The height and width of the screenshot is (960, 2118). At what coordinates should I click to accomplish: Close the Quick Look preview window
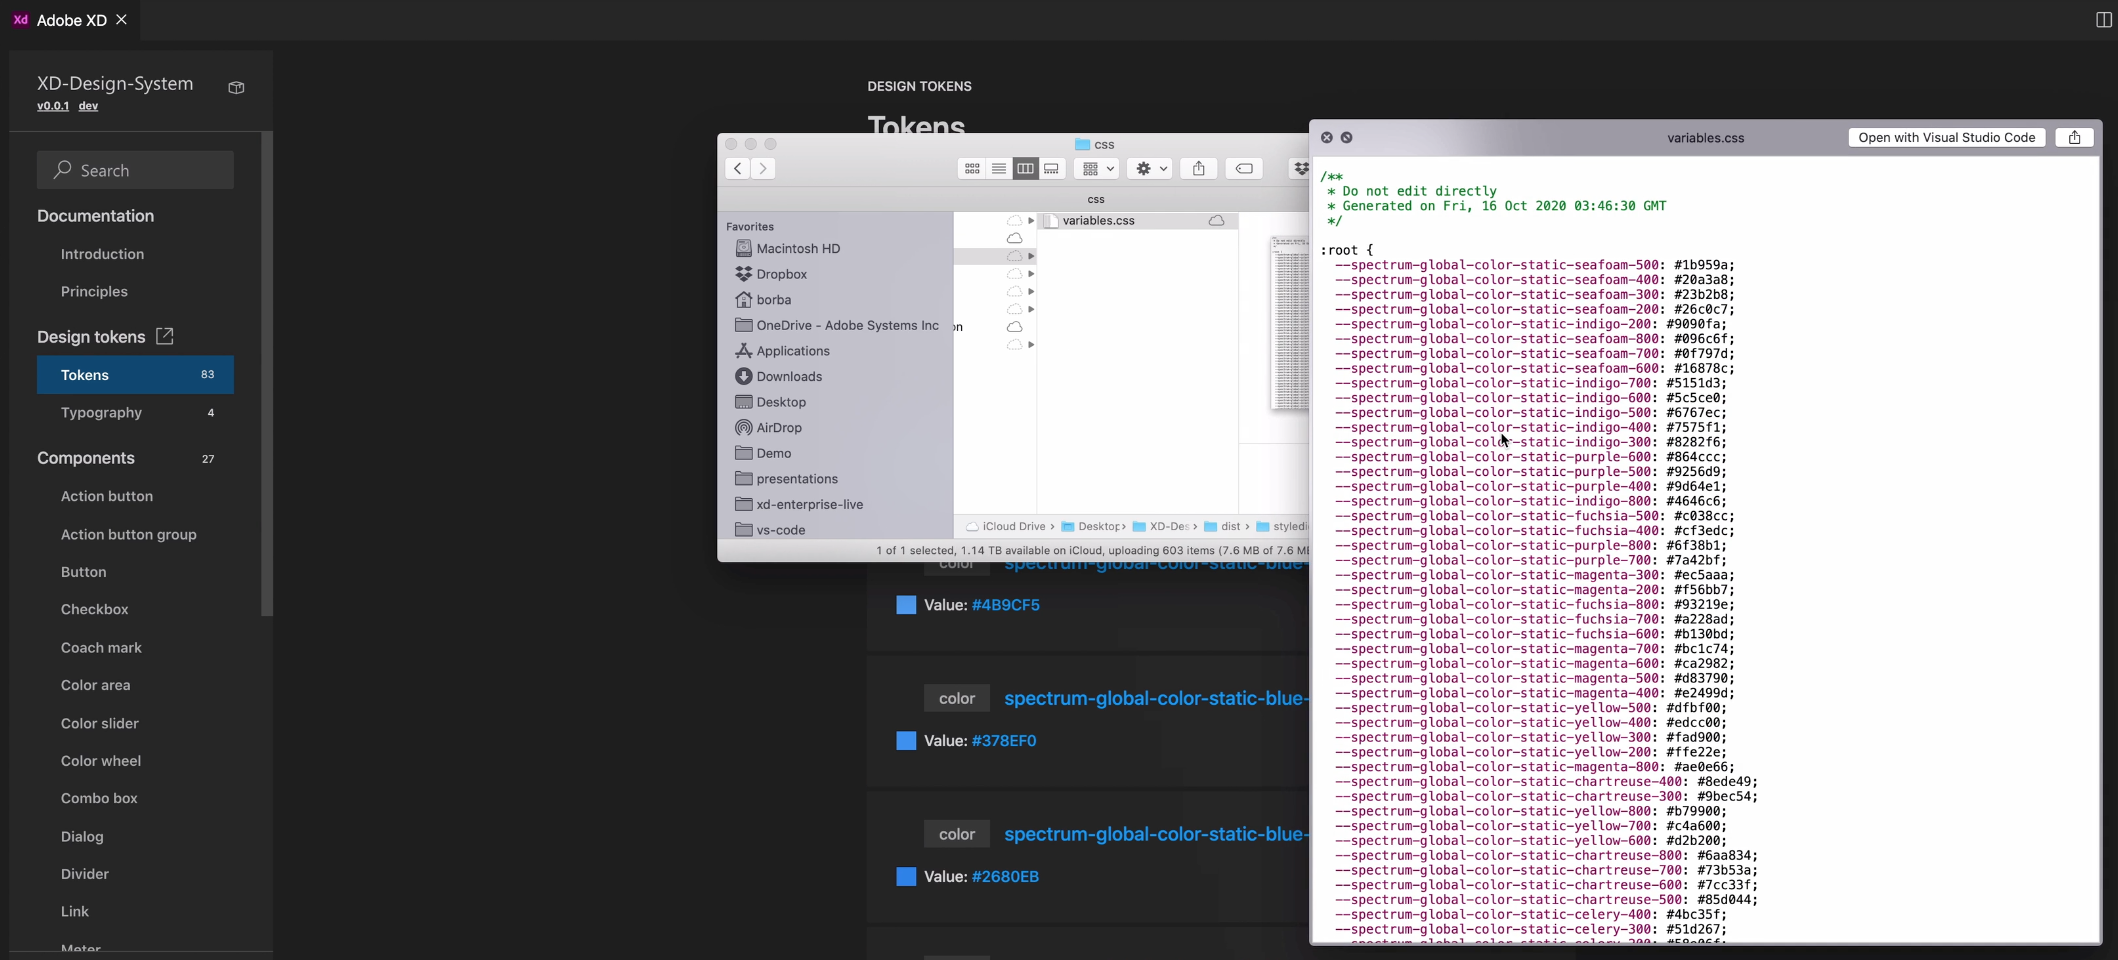pyautogui.click(x=1327, y=138)
